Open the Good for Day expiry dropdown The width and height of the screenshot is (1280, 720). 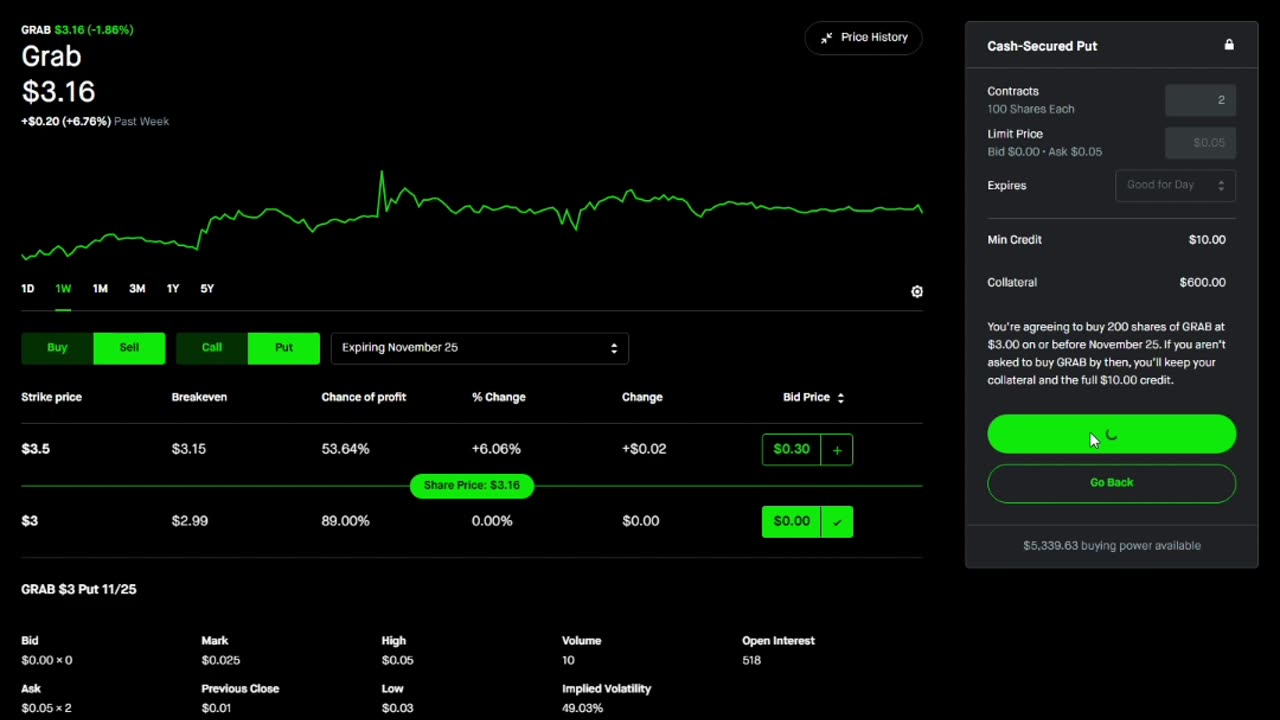click(1175, 185)
